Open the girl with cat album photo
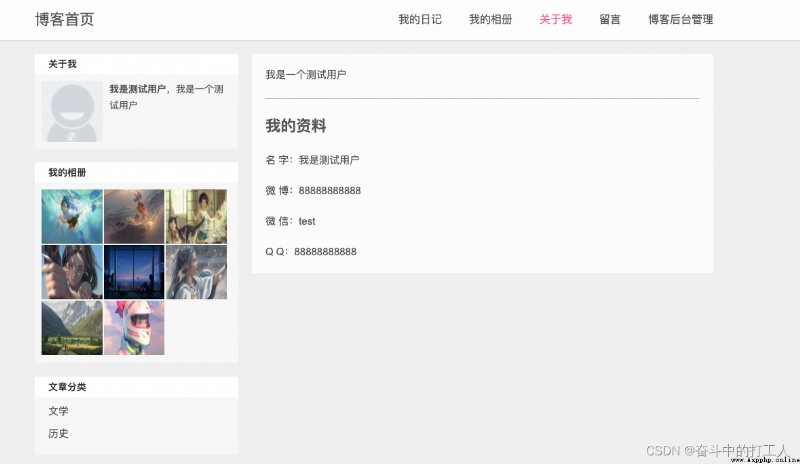This screenshot has height=464, width=800. pyautogui.click(x=196, y=216)
